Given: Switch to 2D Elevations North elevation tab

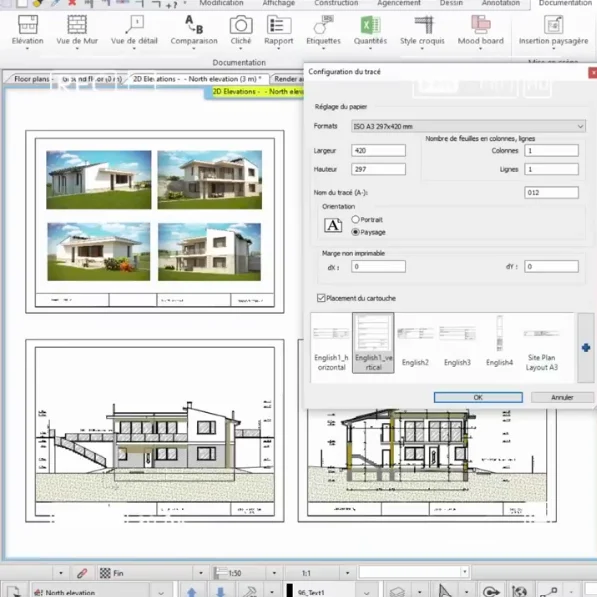Looking at the screenshot, I should (196, 79).
